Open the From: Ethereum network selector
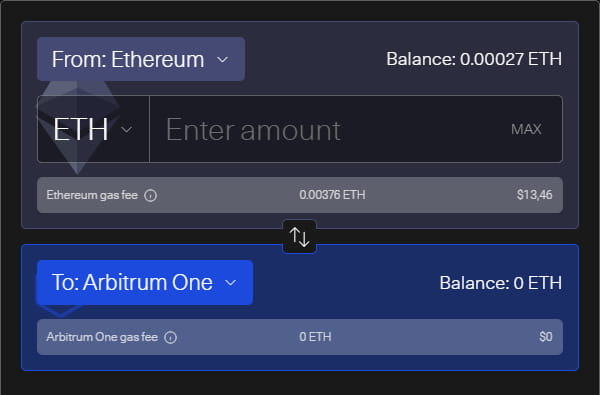 (141, 59)
